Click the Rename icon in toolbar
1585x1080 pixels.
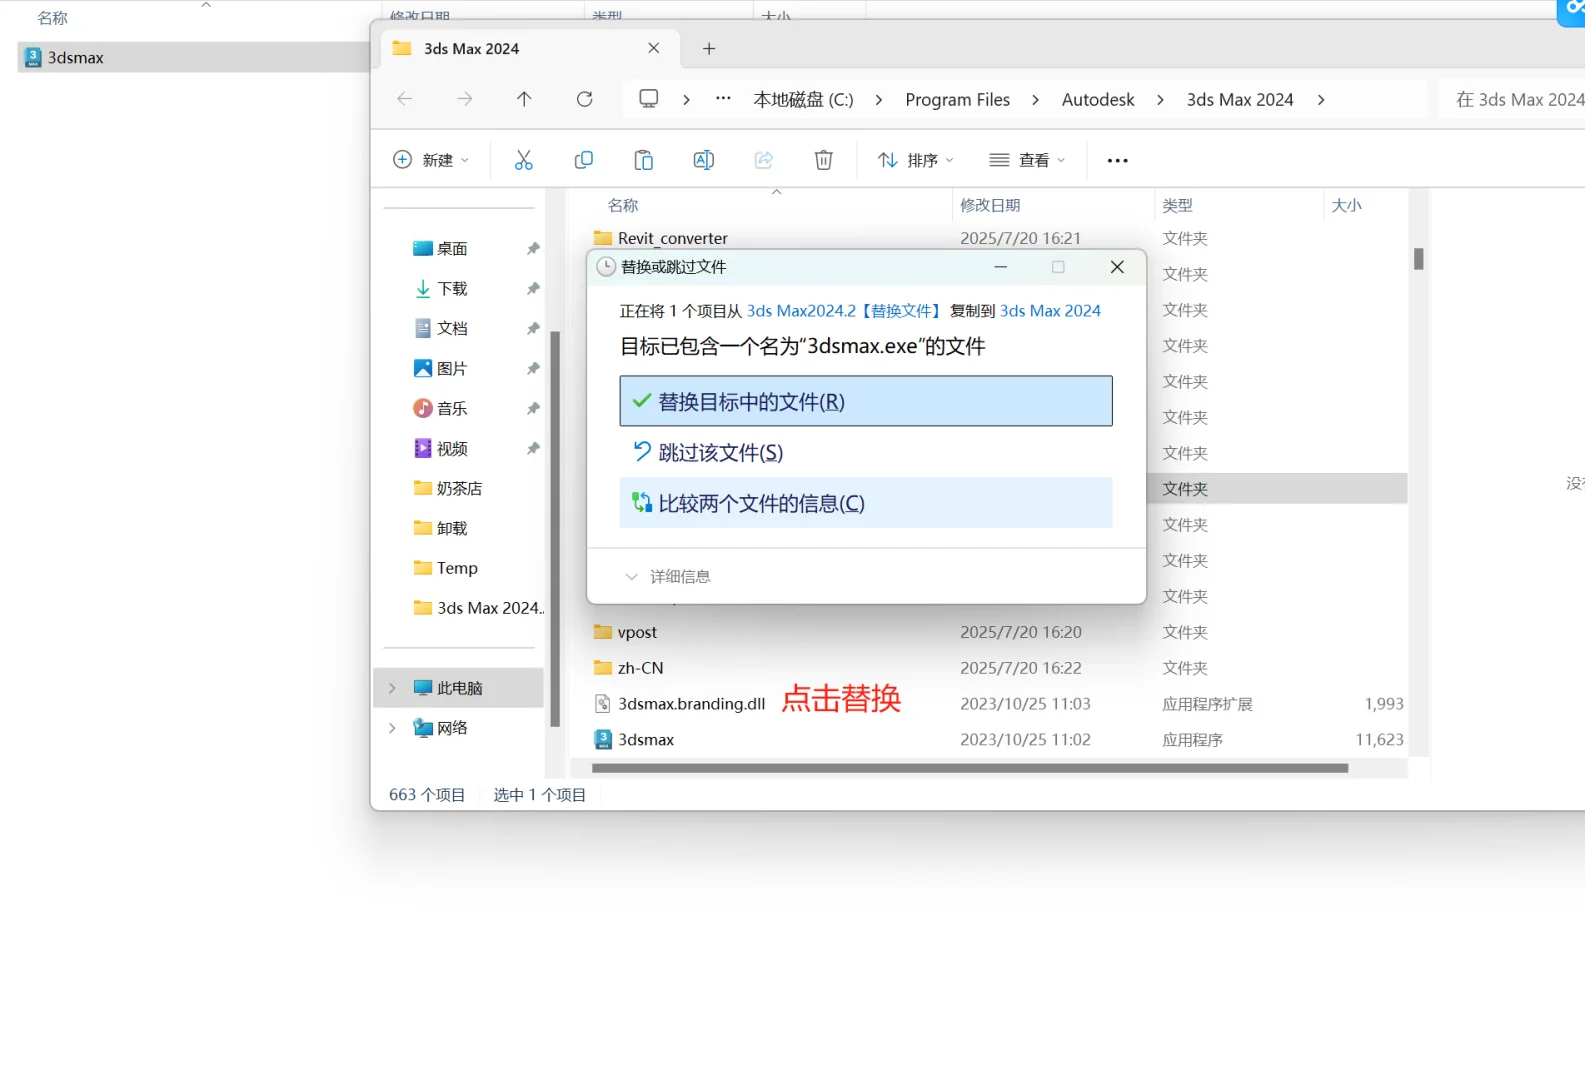tap(703, 160)
